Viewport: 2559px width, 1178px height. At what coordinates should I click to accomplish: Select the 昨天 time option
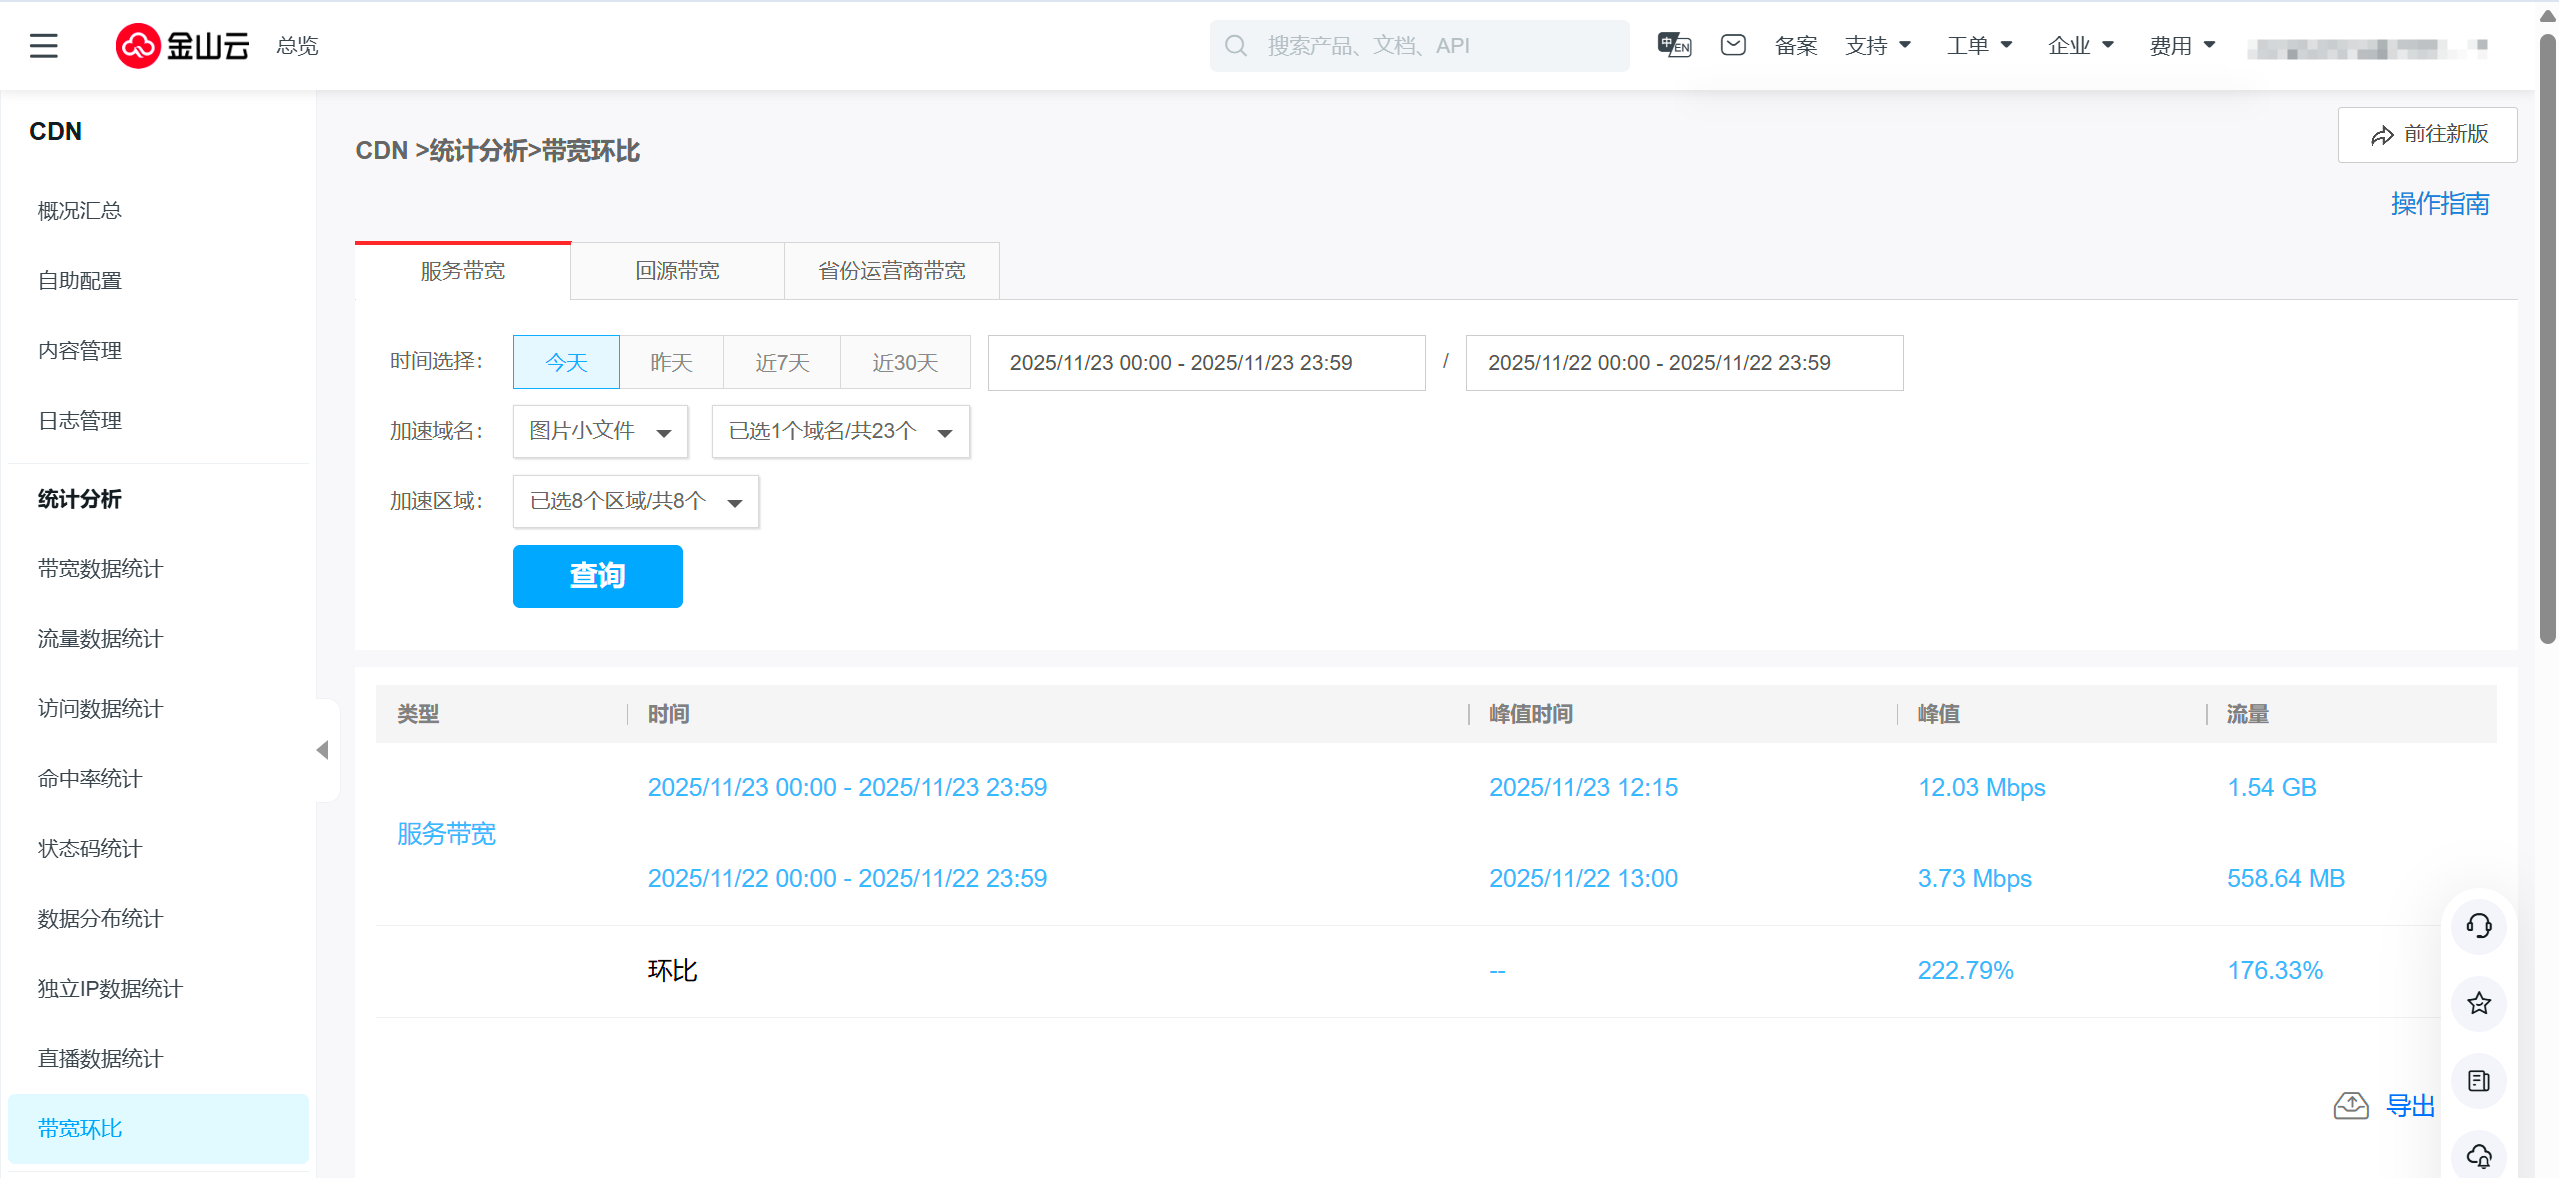(671, 362)
